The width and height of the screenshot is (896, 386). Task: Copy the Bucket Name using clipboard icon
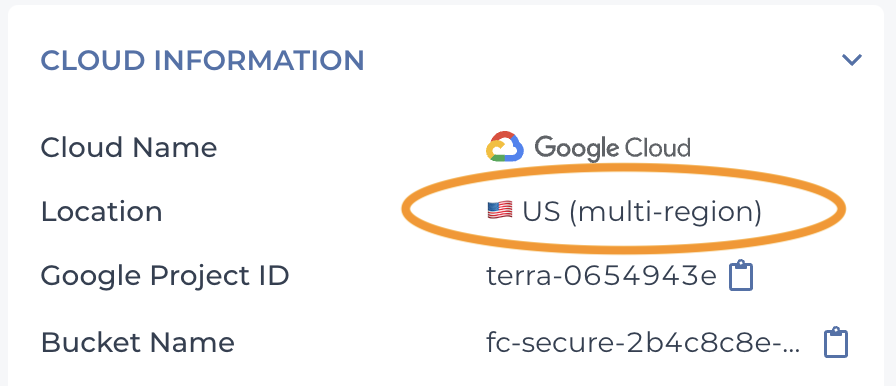tap(836, 342)
